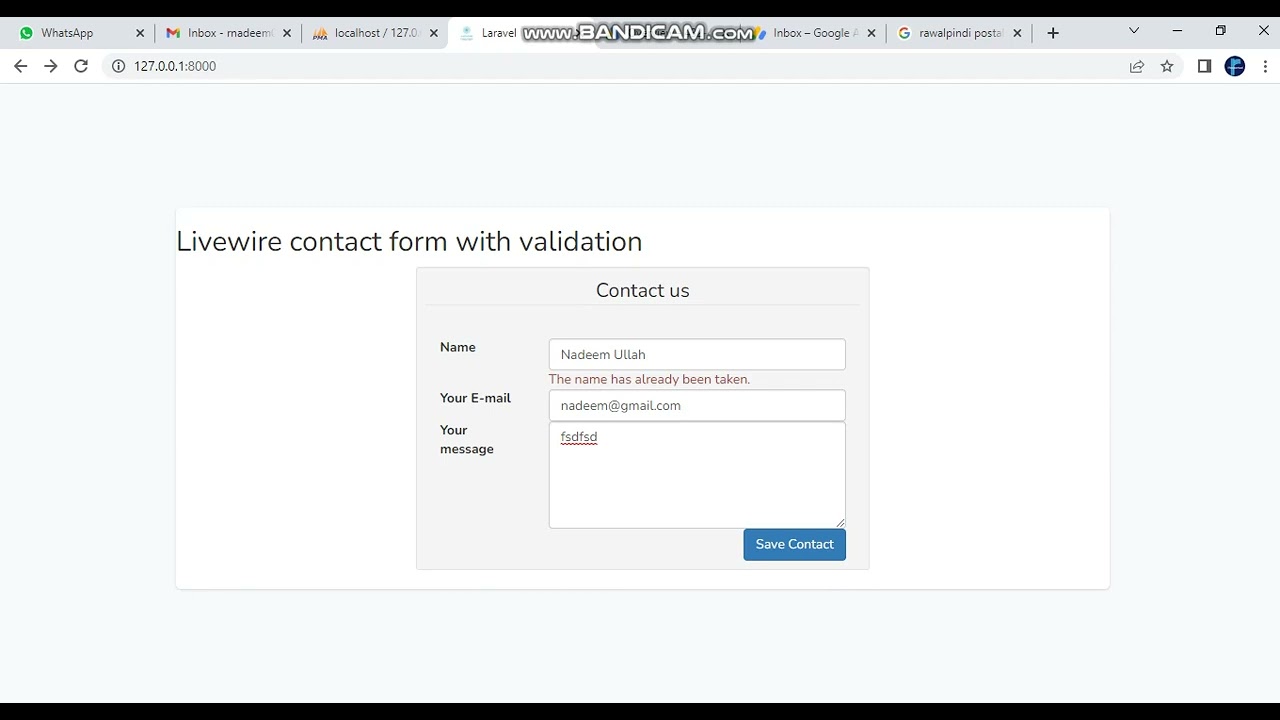Screen dimensions: 1280x720
Task: Close the rawalpindi postal tab
Action: coord(1018,33)
